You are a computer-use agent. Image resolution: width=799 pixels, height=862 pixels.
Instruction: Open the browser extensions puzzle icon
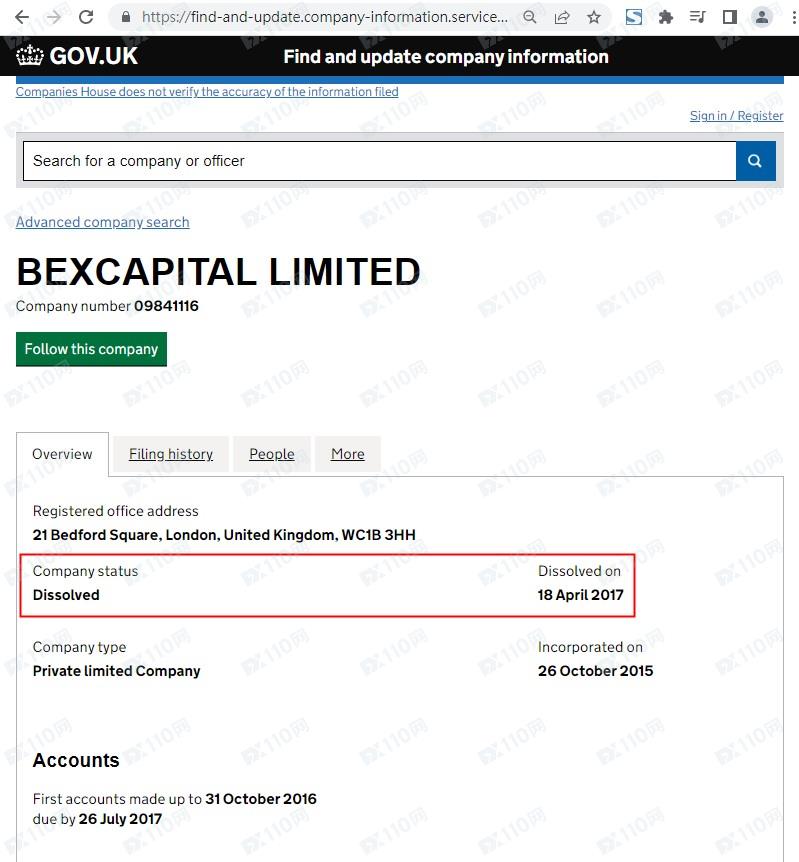pyautogui.click(x=666, y=17)
